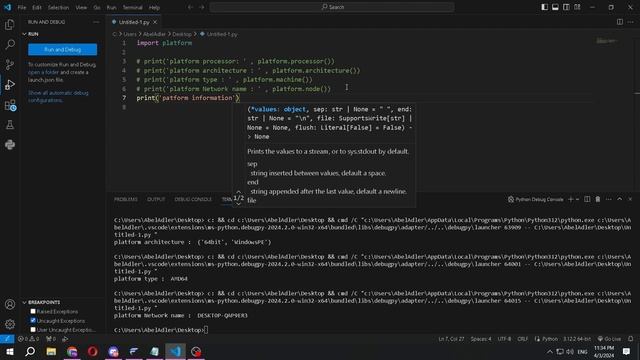Viewport: 640px width, 360px height.
Task: Split the terminal panel
Action: click(587, 199)
